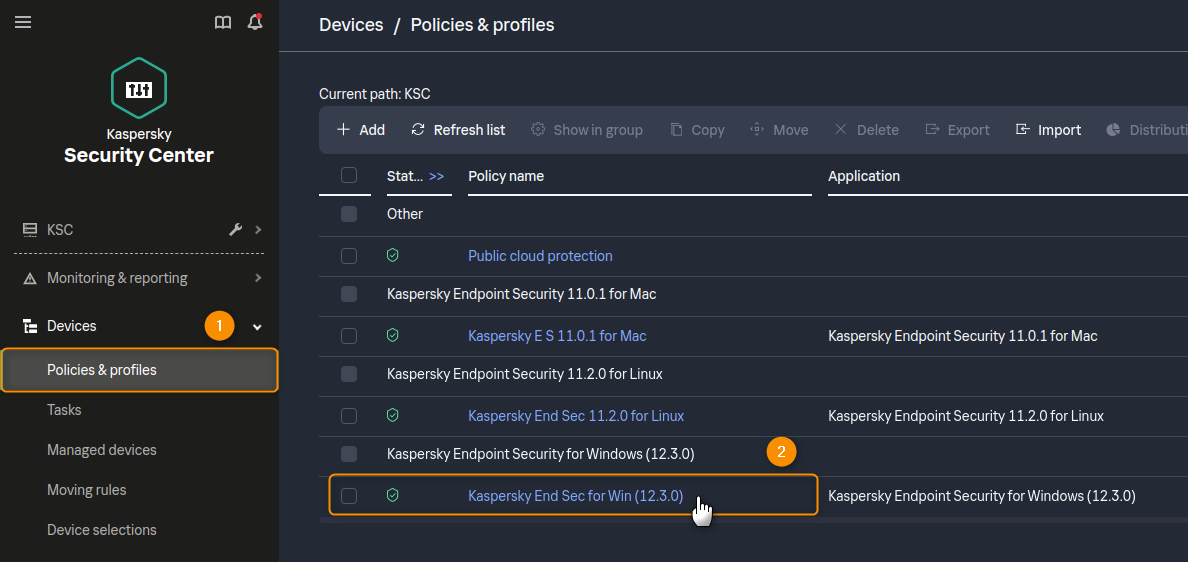The width and height of the screenshot is (1188, 562).
Task: Click the wrench icon next to KSC
Action: 236,230
